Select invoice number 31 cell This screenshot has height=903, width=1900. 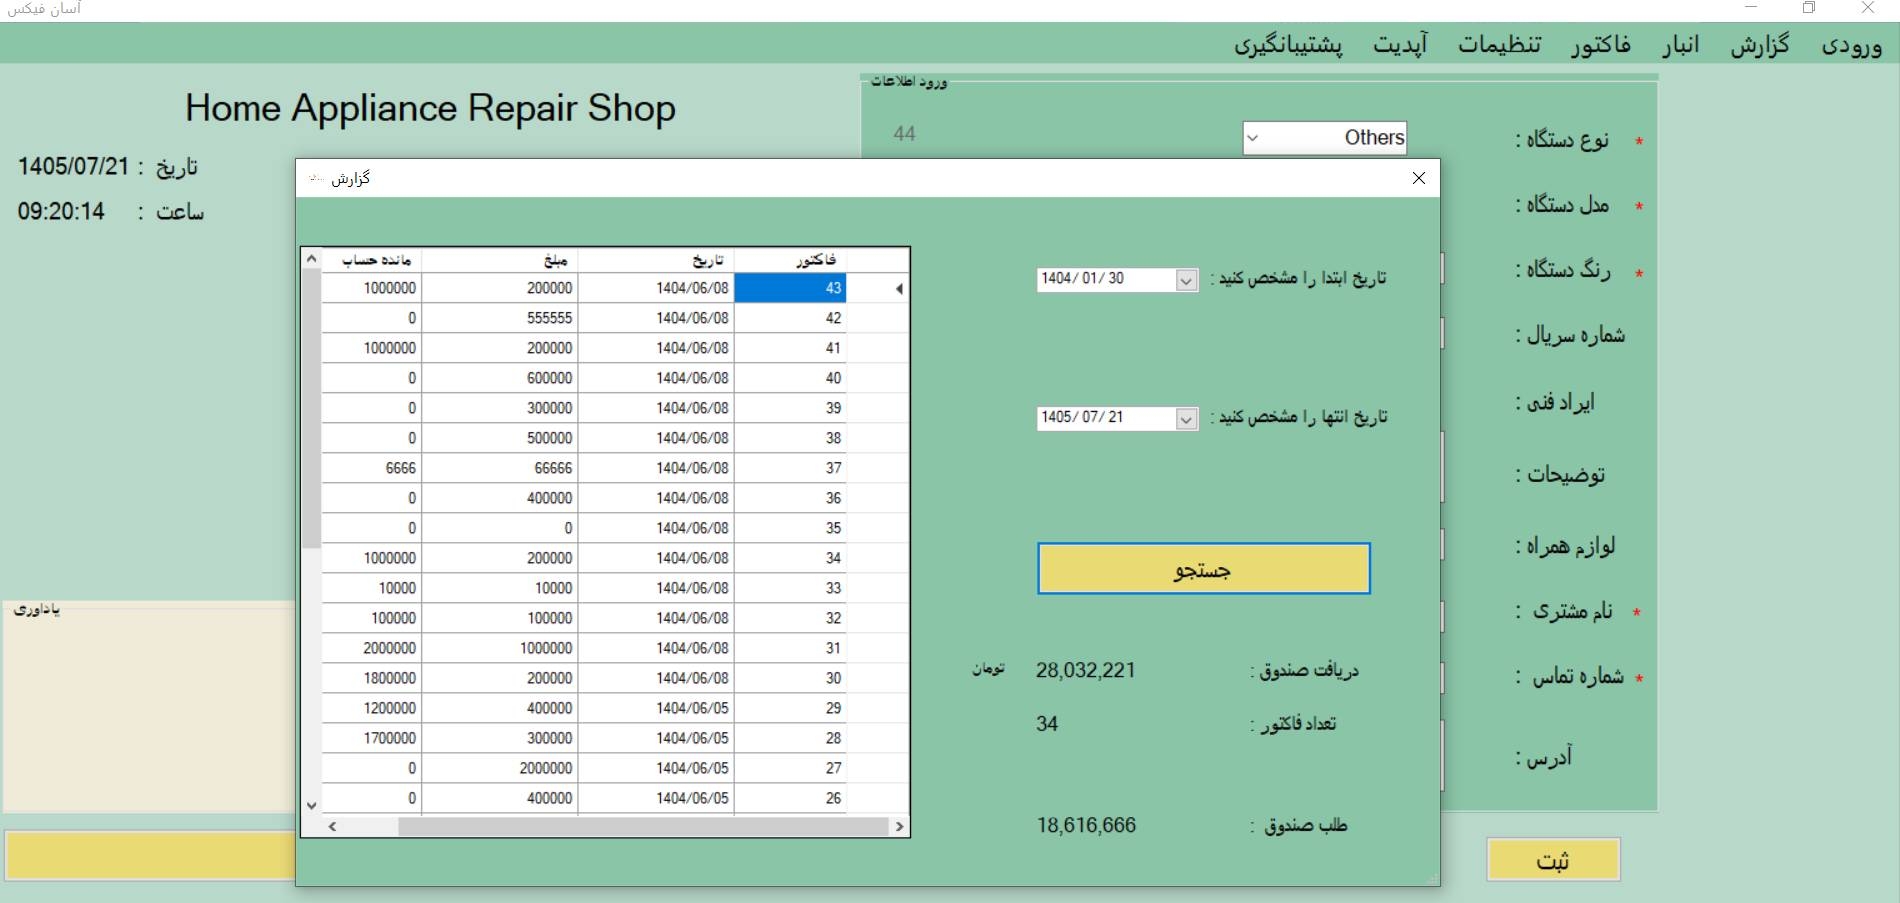click(x=791, y=648)
